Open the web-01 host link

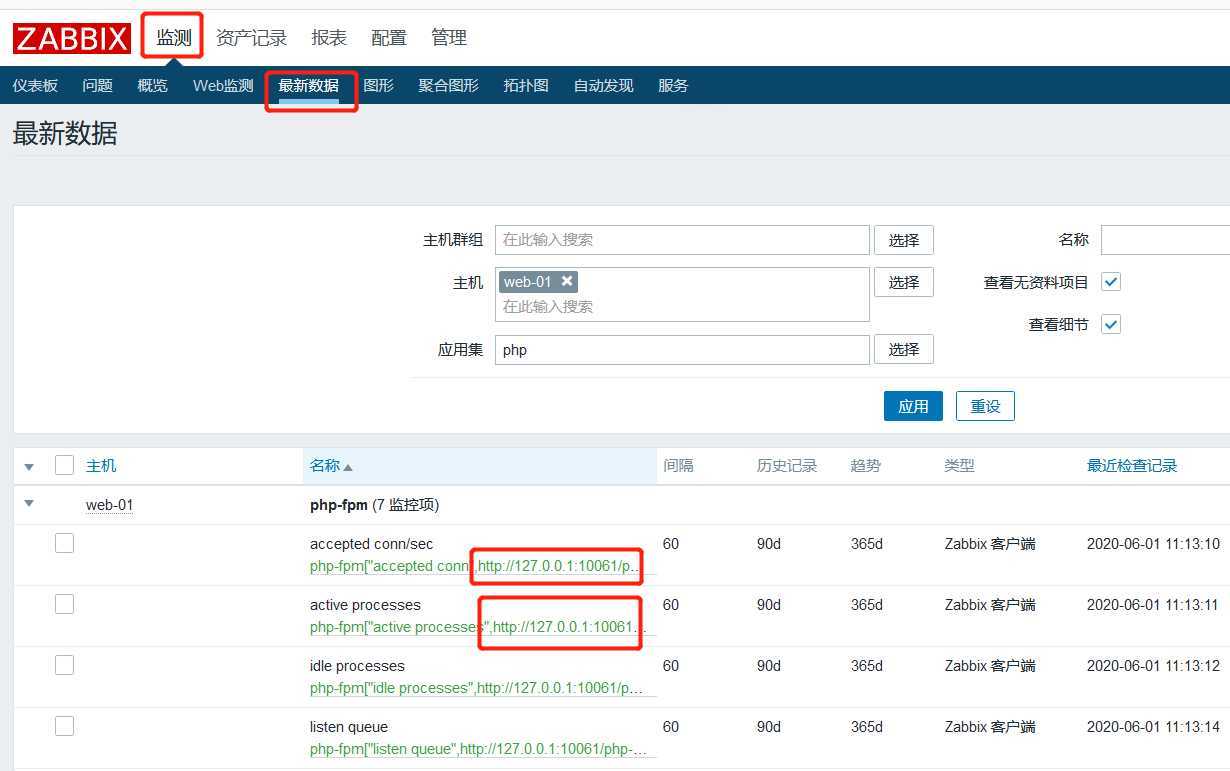[x=109, y=505]
